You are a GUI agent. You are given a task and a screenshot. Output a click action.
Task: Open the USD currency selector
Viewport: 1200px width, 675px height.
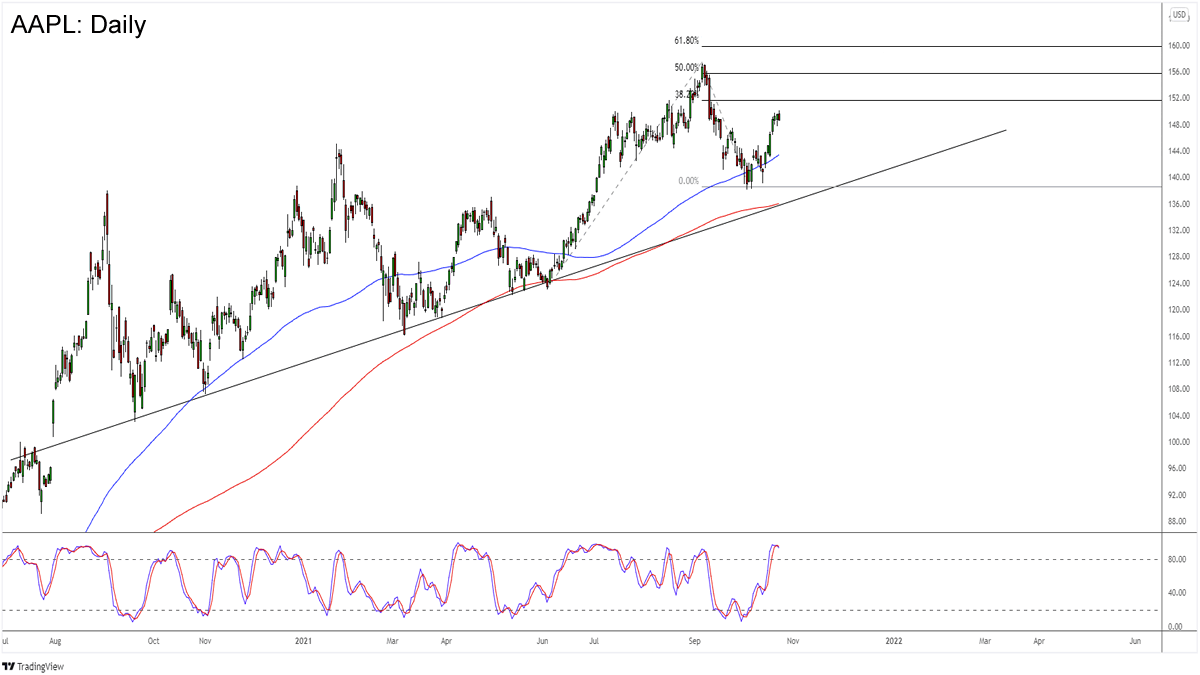[1179, 14]
